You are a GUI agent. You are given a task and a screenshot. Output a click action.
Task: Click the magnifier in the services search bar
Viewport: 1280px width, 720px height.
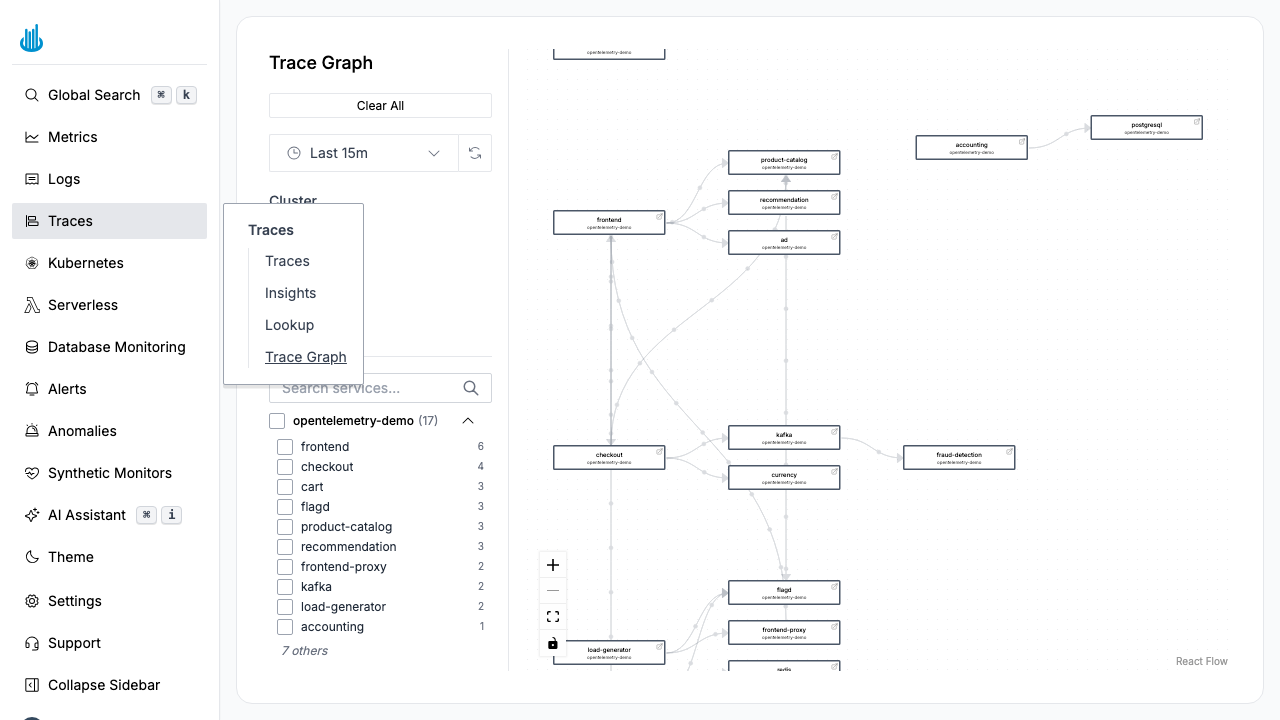click(x=471, y=388)
